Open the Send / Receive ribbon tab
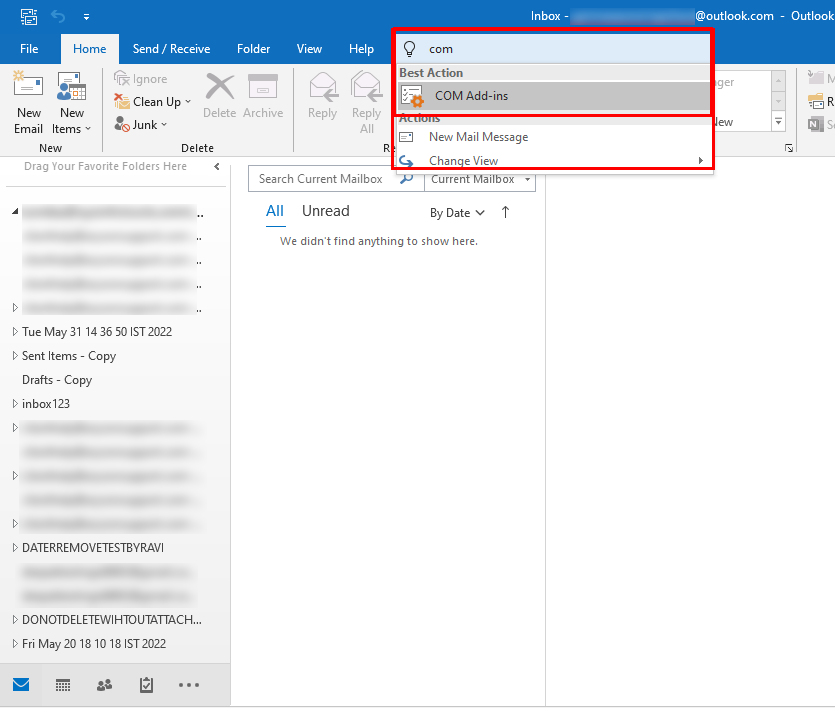Image resolution: width=835 pixels, height=708 pixels. coord(171,49)
